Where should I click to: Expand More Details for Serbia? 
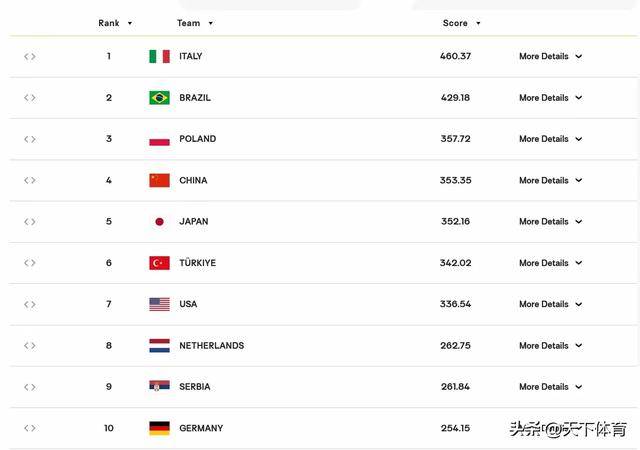point(550,387)
